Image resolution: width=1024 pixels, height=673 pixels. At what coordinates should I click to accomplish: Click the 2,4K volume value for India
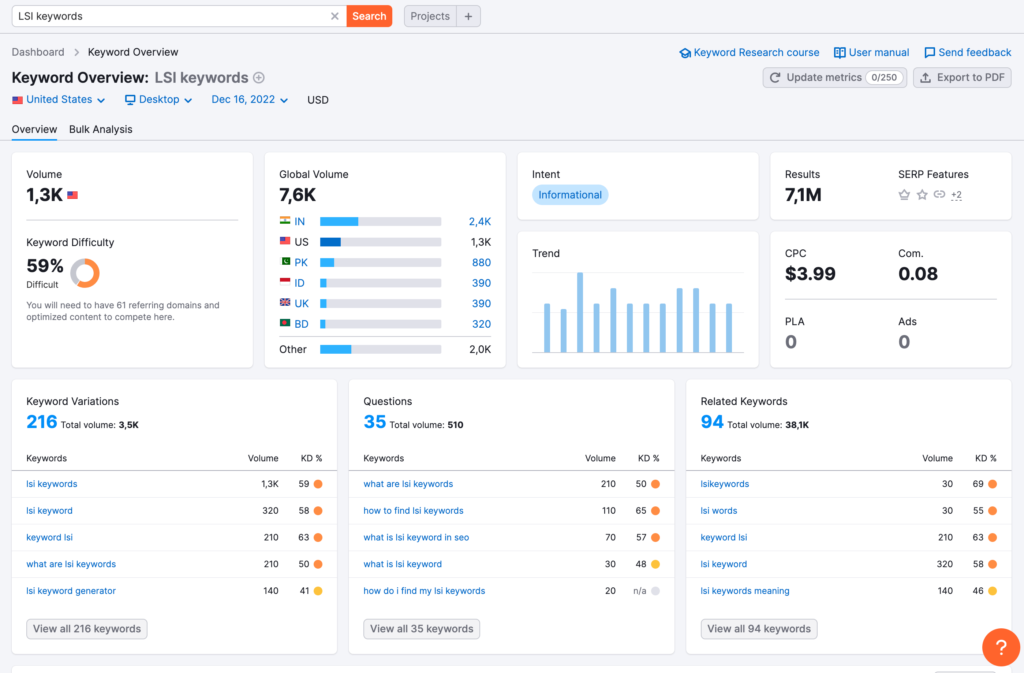click(480, 222)
